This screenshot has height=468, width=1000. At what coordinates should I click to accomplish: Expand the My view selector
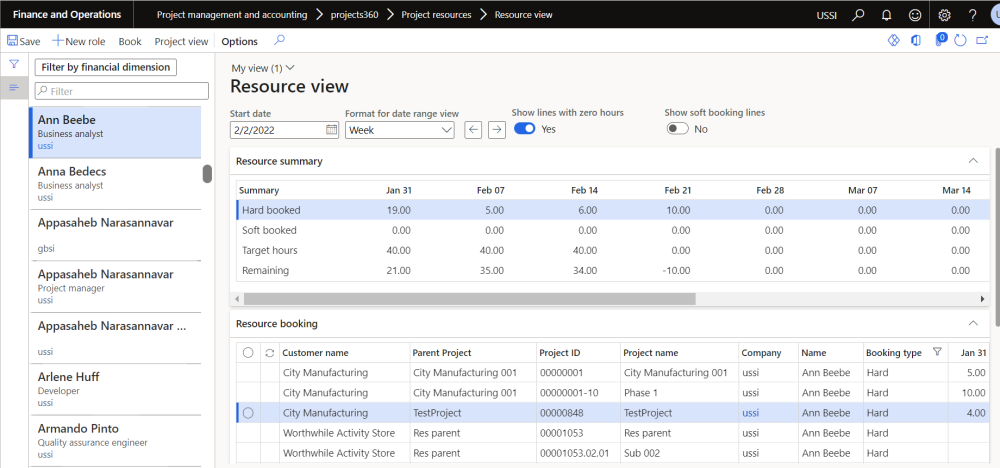tap(263, 68)
